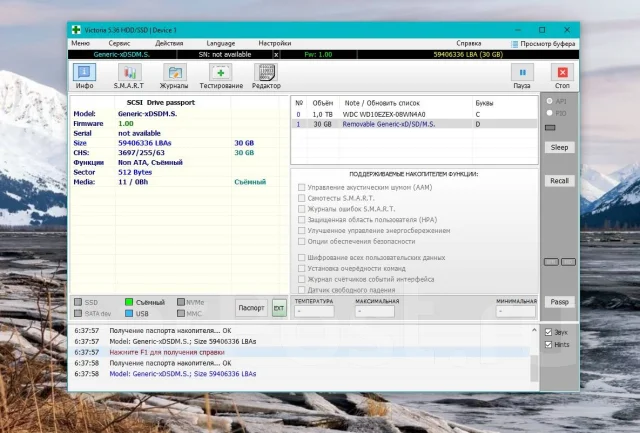
Task: Click the Паспорт button
Action: click(251, 308)
